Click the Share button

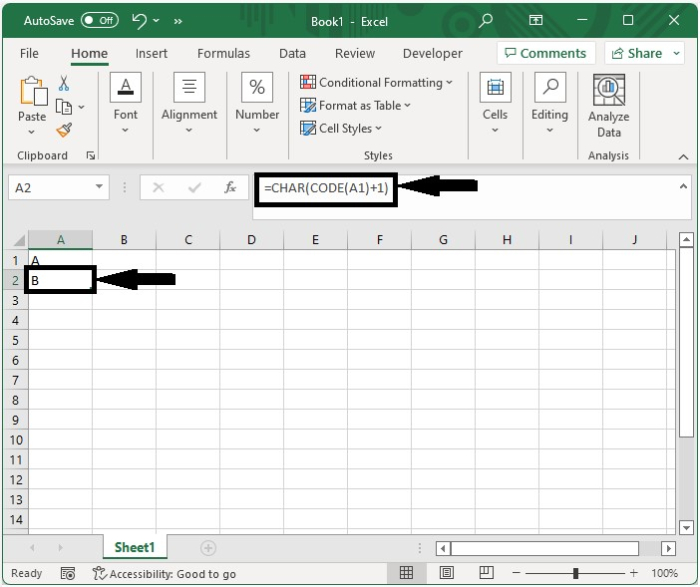[x=637, y=54]
